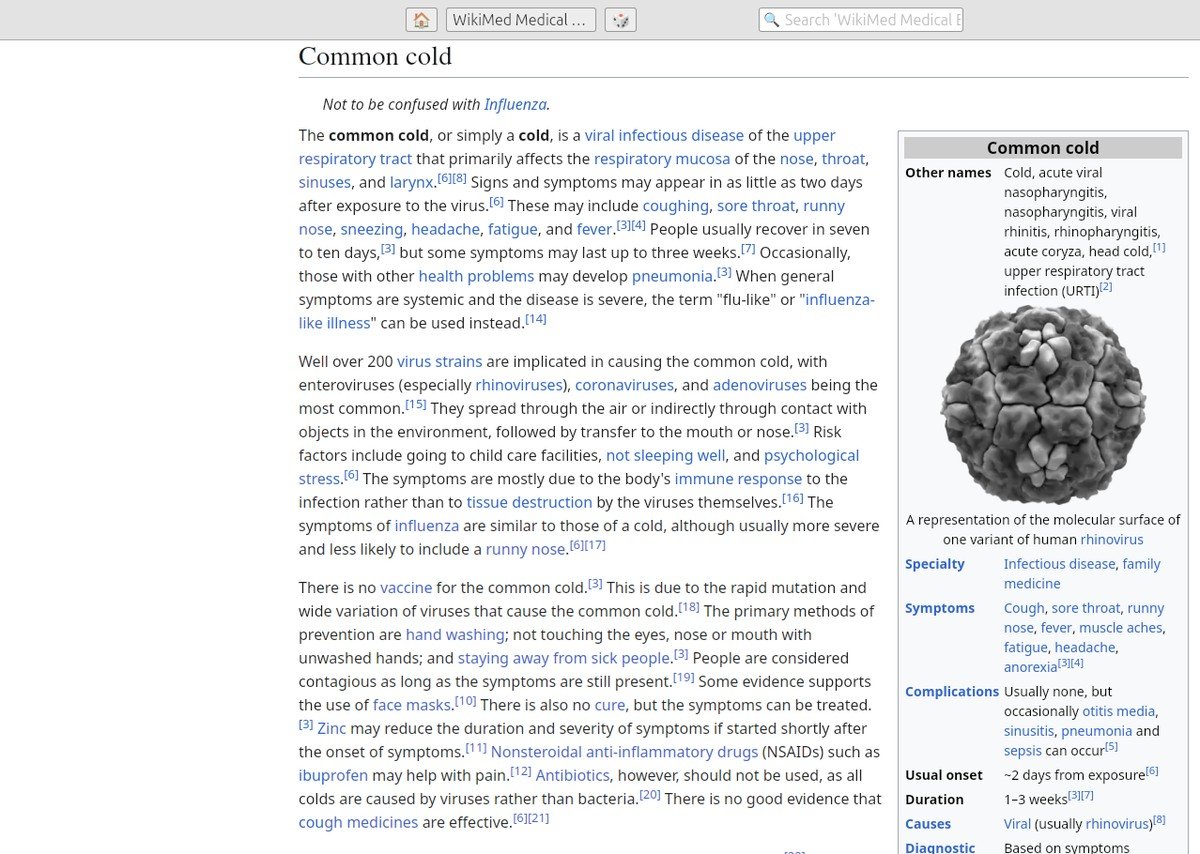Open the anorexia link in infobox
The image size is (1200, 854).
tap(1030, 667)
